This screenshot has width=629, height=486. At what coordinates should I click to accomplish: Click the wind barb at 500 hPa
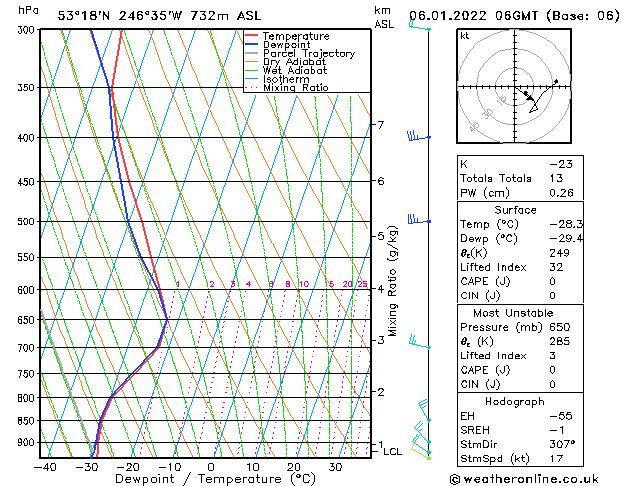[x=418, y=220]
